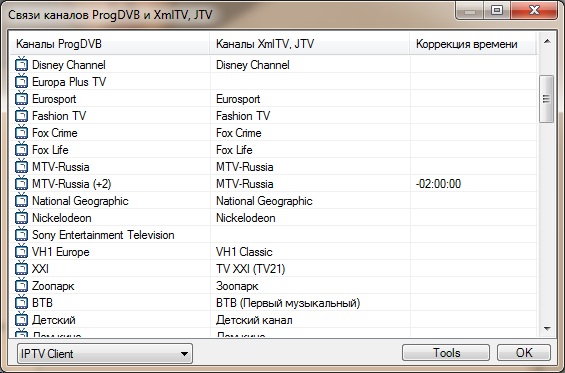Viewport: 565px width, 373px height.
Task: Select Fox Crime in the XmlTV column
Action: point(239,133)
